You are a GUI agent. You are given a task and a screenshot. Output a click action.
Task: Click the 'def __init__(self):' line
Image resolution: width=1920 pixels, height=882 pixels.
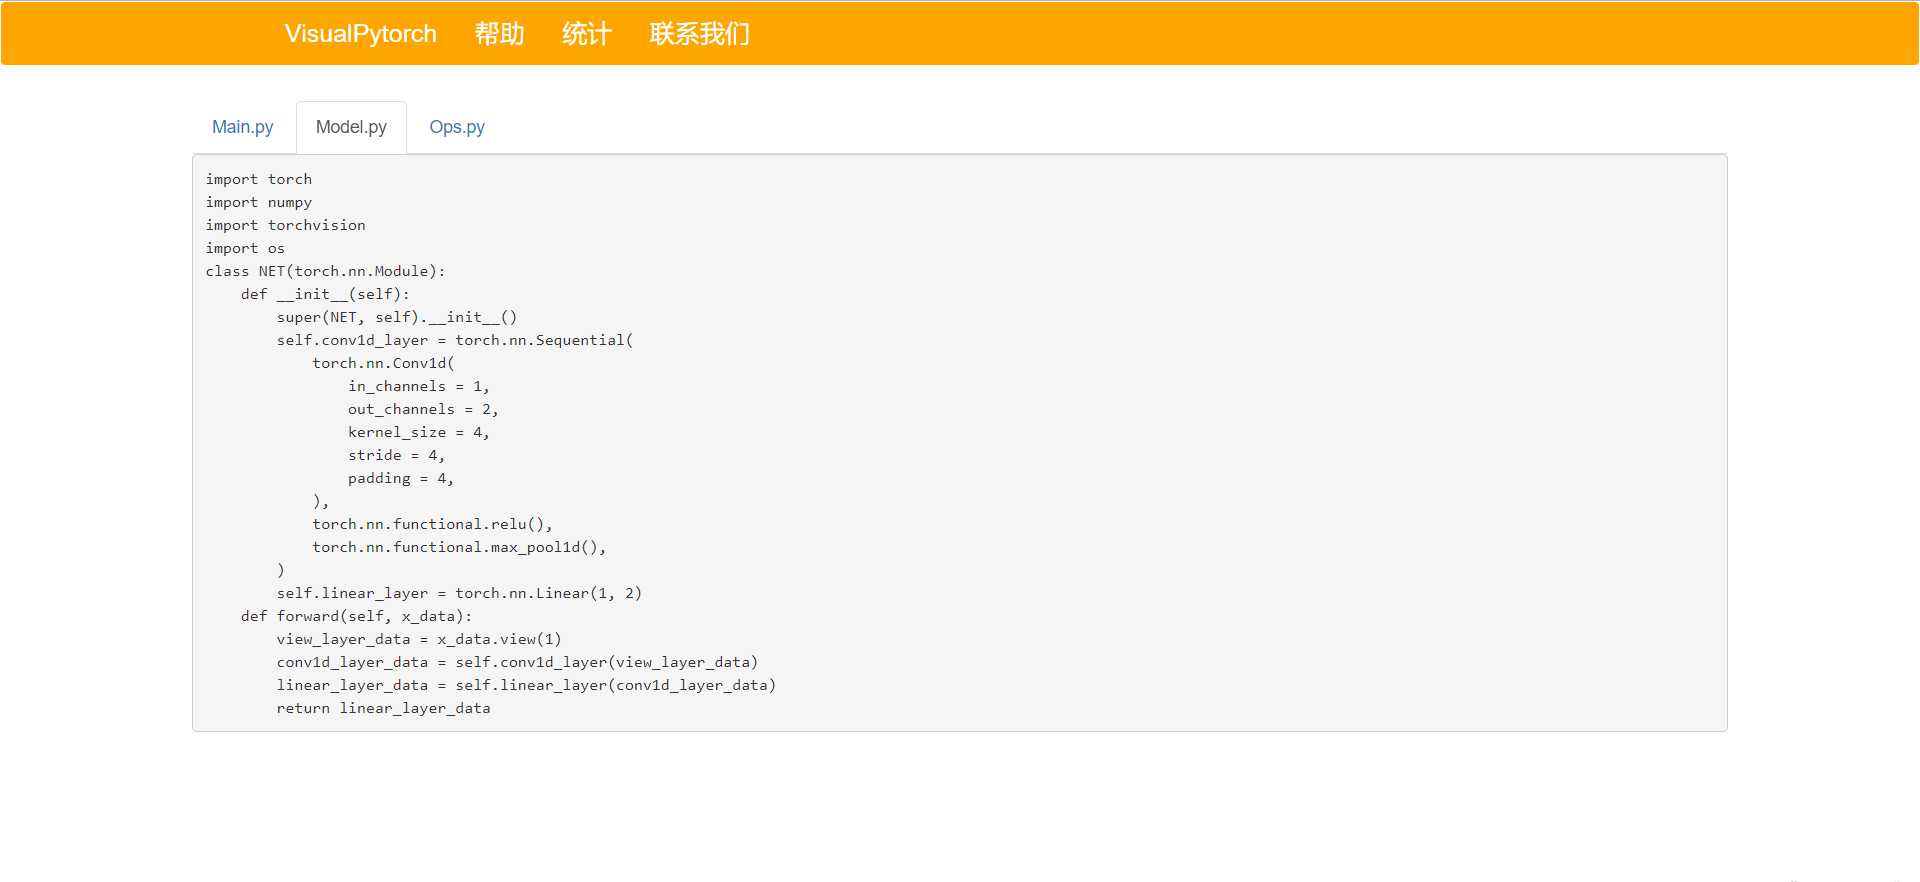(325, 294)
